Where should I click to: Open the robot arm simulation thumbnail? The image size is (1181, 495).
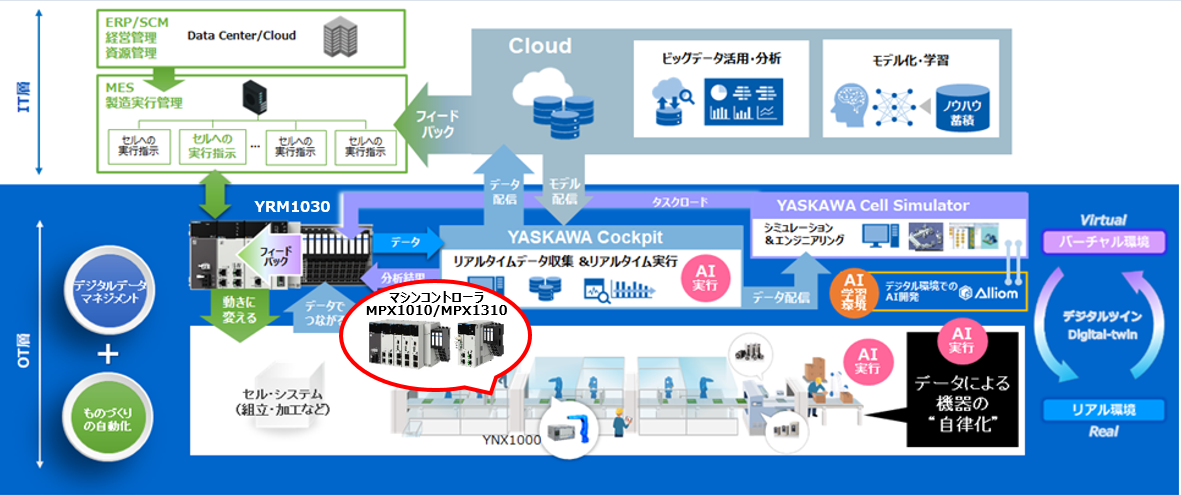point(924,235)
